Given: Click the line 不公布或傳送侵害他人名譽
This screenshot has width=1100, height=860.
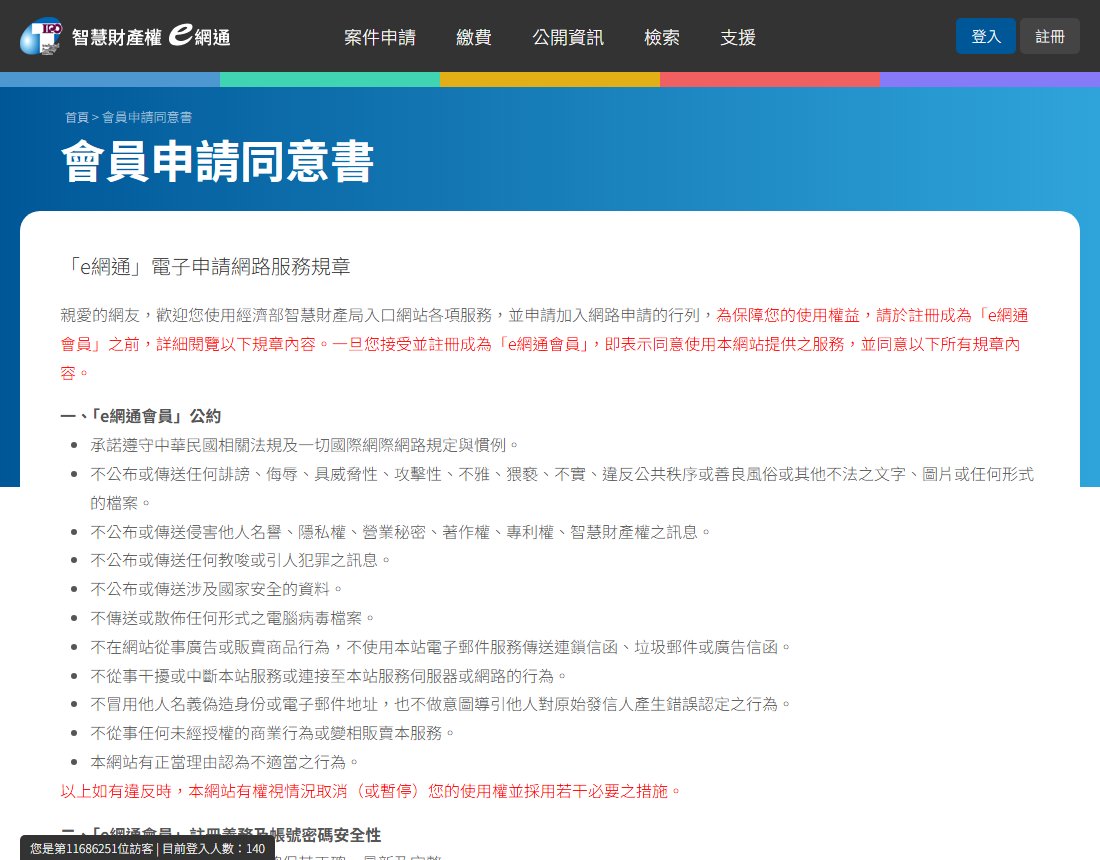Looking at the screenshot, I should coord(401,532).
